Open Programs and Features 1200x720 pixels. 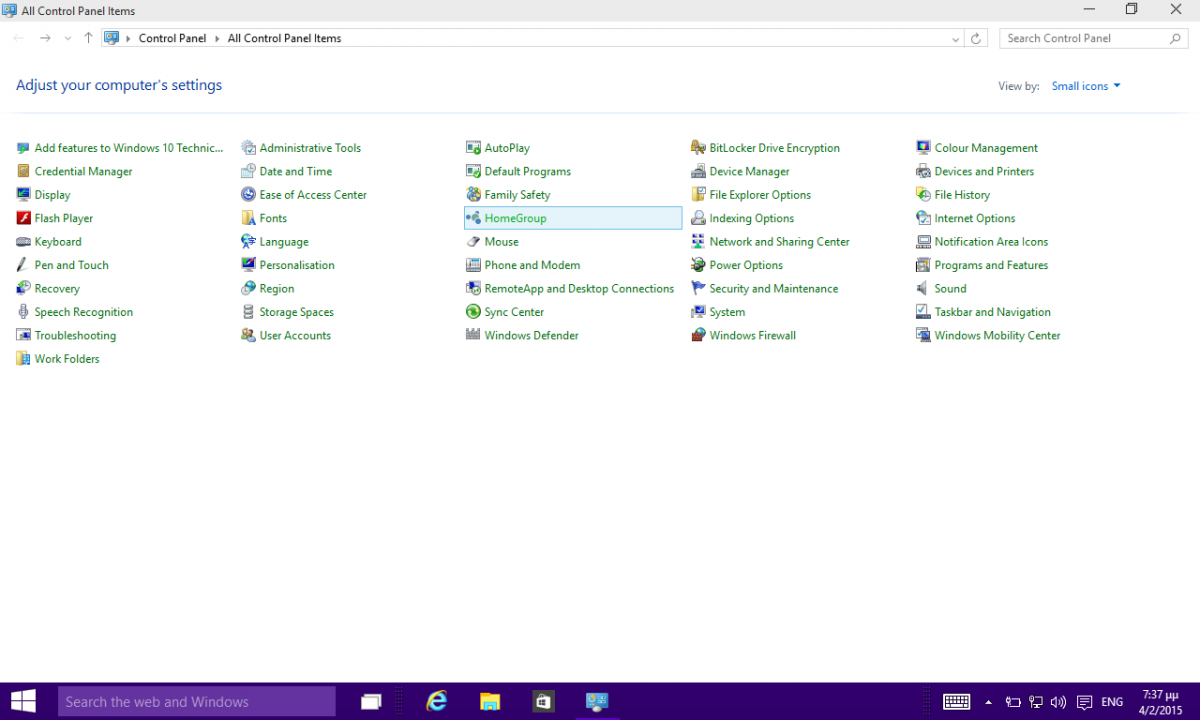coord(991,265)
